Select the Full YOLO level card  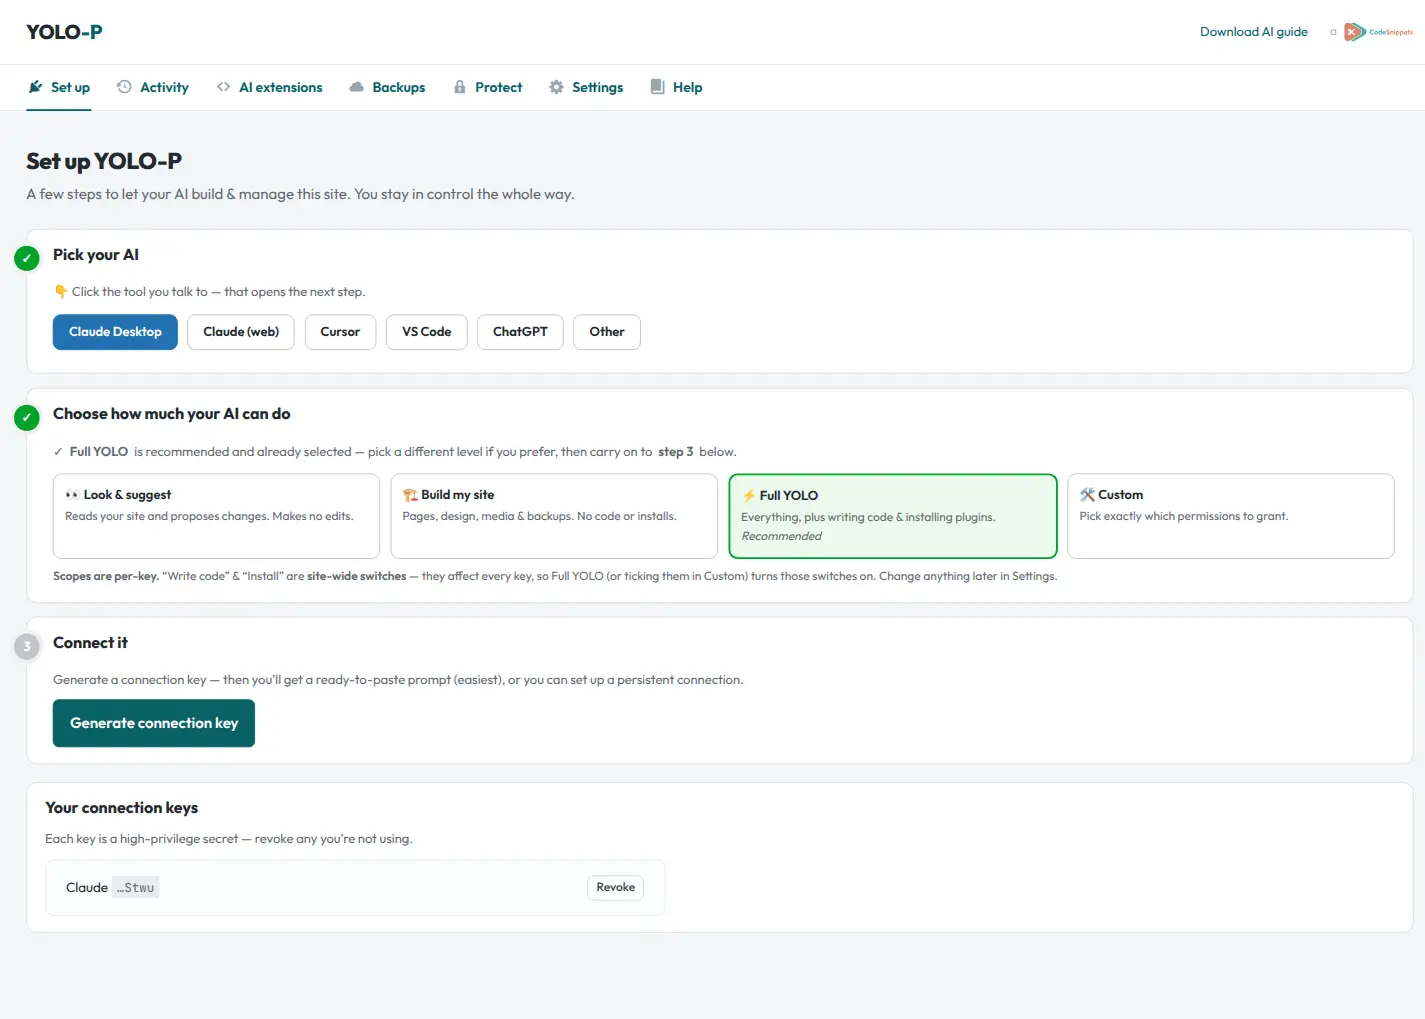(x=893, y=516)
